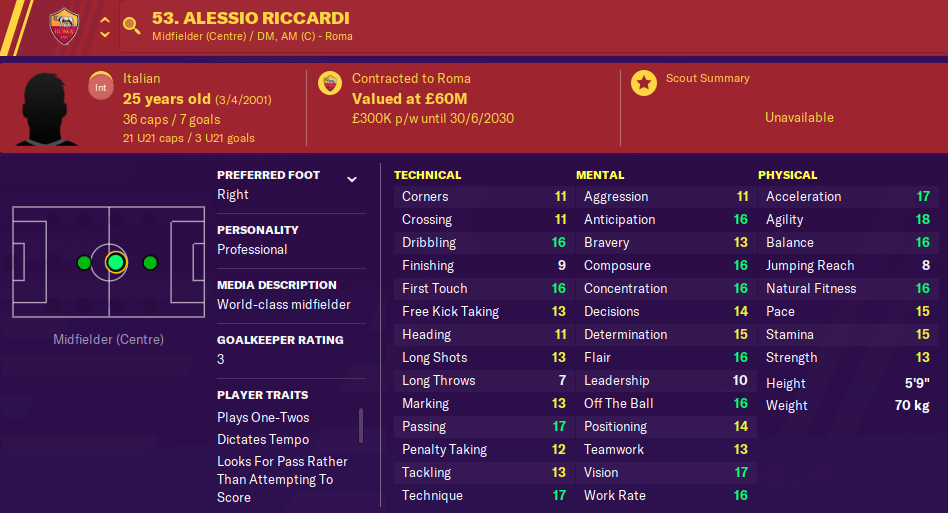Open the player search magnifier
The height and width of the screenshot is (513, 948).
pyautogui.click(x=131, y=25)
